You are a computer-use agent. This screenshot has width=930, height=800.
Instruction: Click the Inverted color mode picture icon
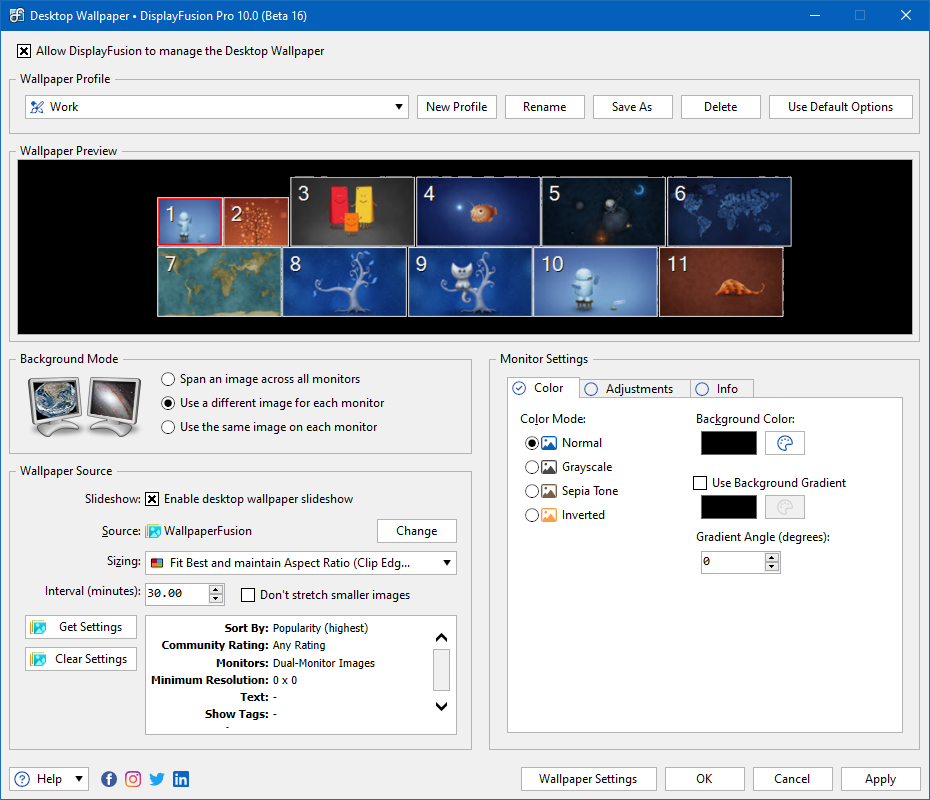pos(549,515)
